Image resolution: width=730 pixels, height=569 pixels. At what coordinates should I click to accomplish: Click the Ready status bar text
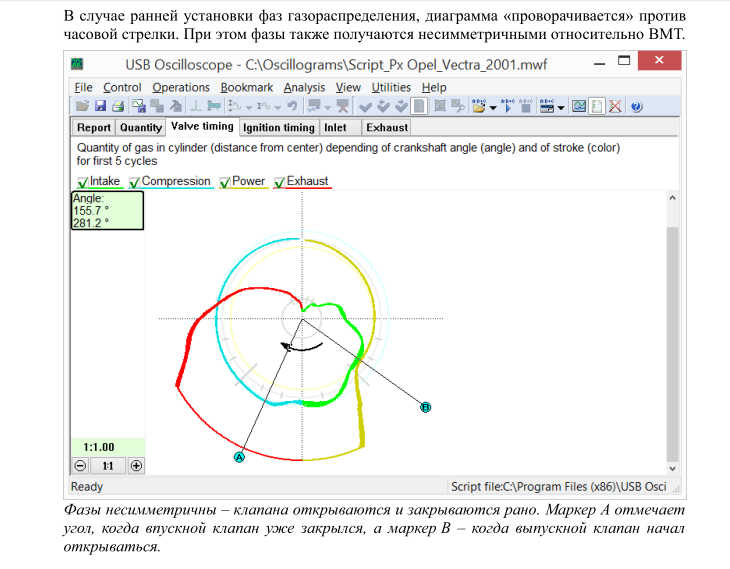(87, 487)
